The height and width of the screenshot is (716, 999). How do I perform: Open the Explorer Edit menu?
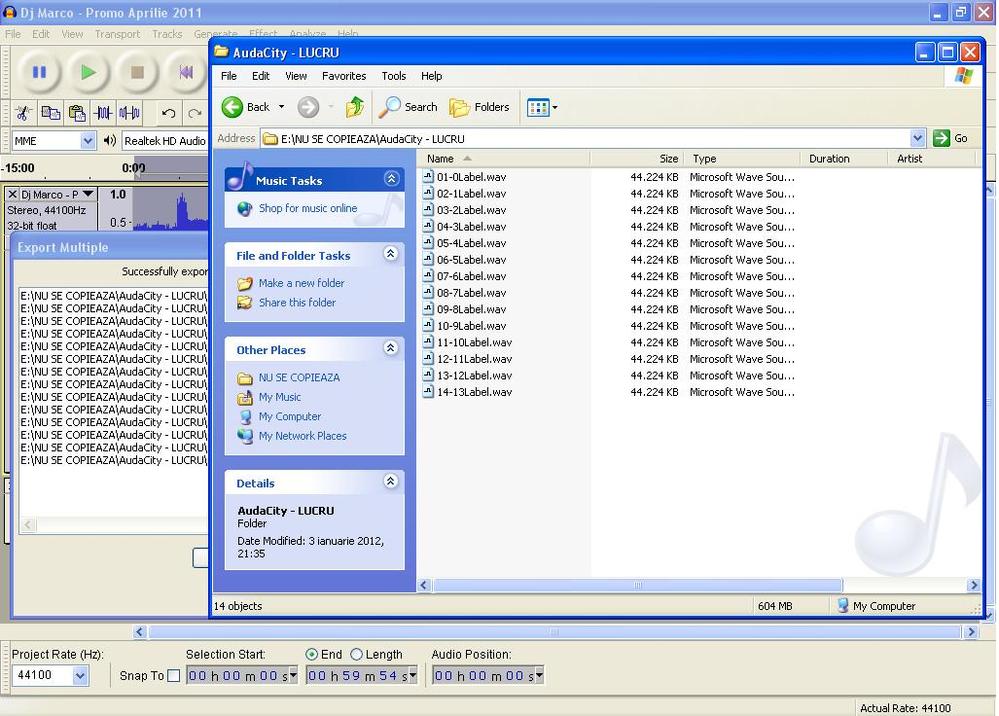(x=261, y=76)
